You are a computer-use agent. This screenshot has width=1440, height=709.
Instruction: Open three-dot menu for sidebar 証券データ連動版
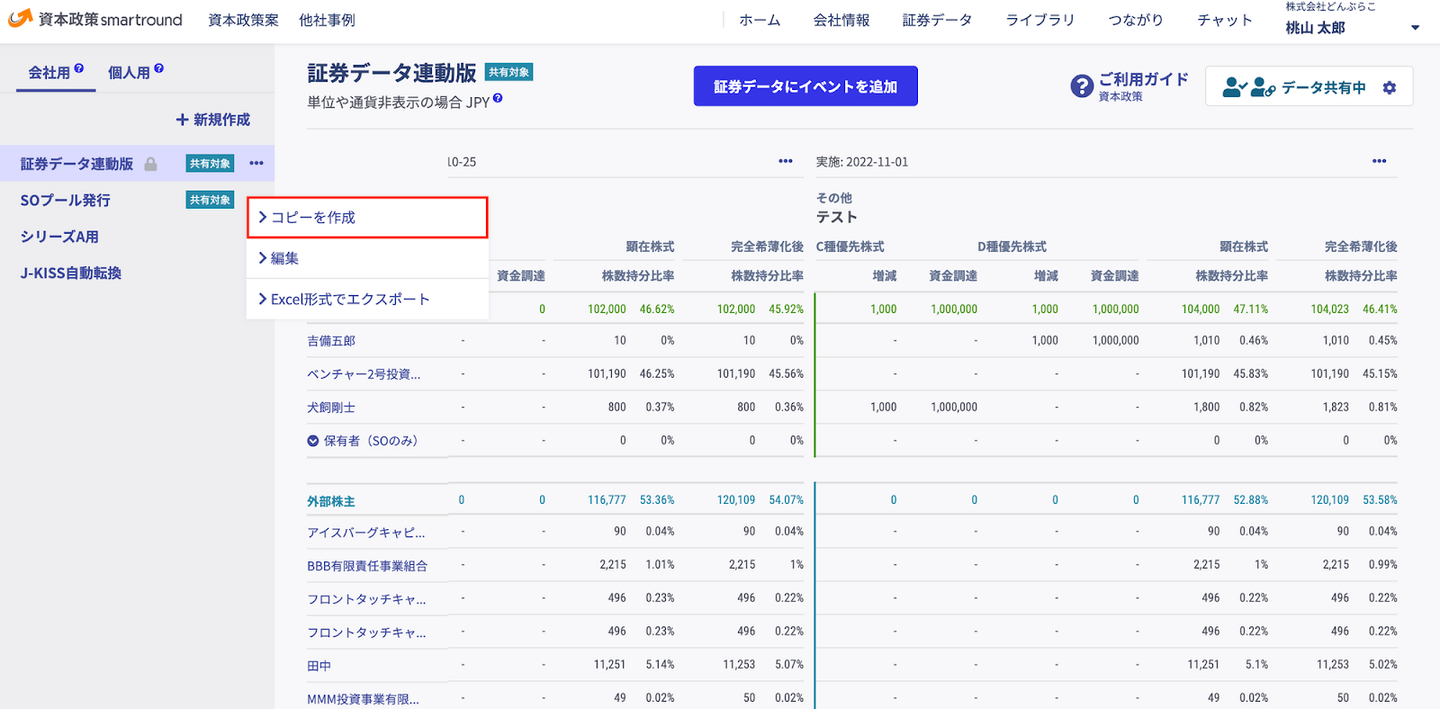257,163
